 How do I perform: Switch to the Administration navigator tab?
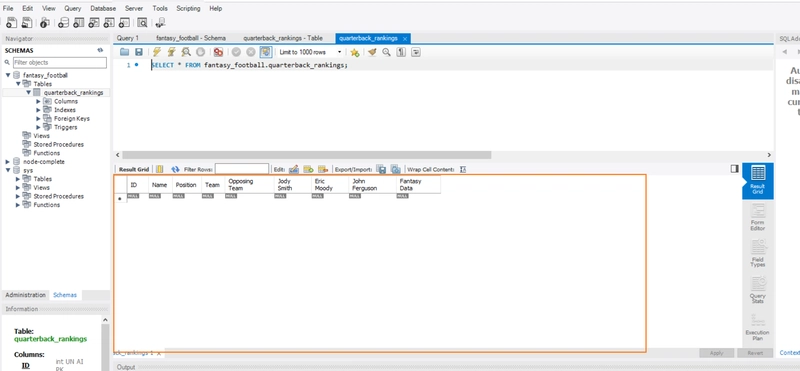point(26,295)
